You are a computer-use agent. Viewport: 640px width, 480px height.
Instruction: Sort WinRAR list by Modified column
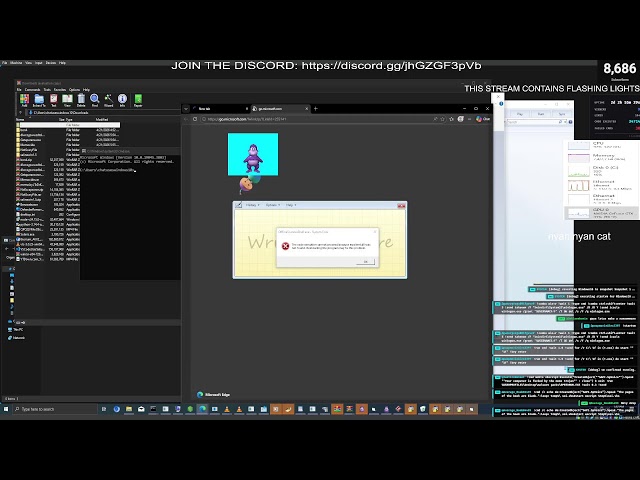click(x=102, y=120)
